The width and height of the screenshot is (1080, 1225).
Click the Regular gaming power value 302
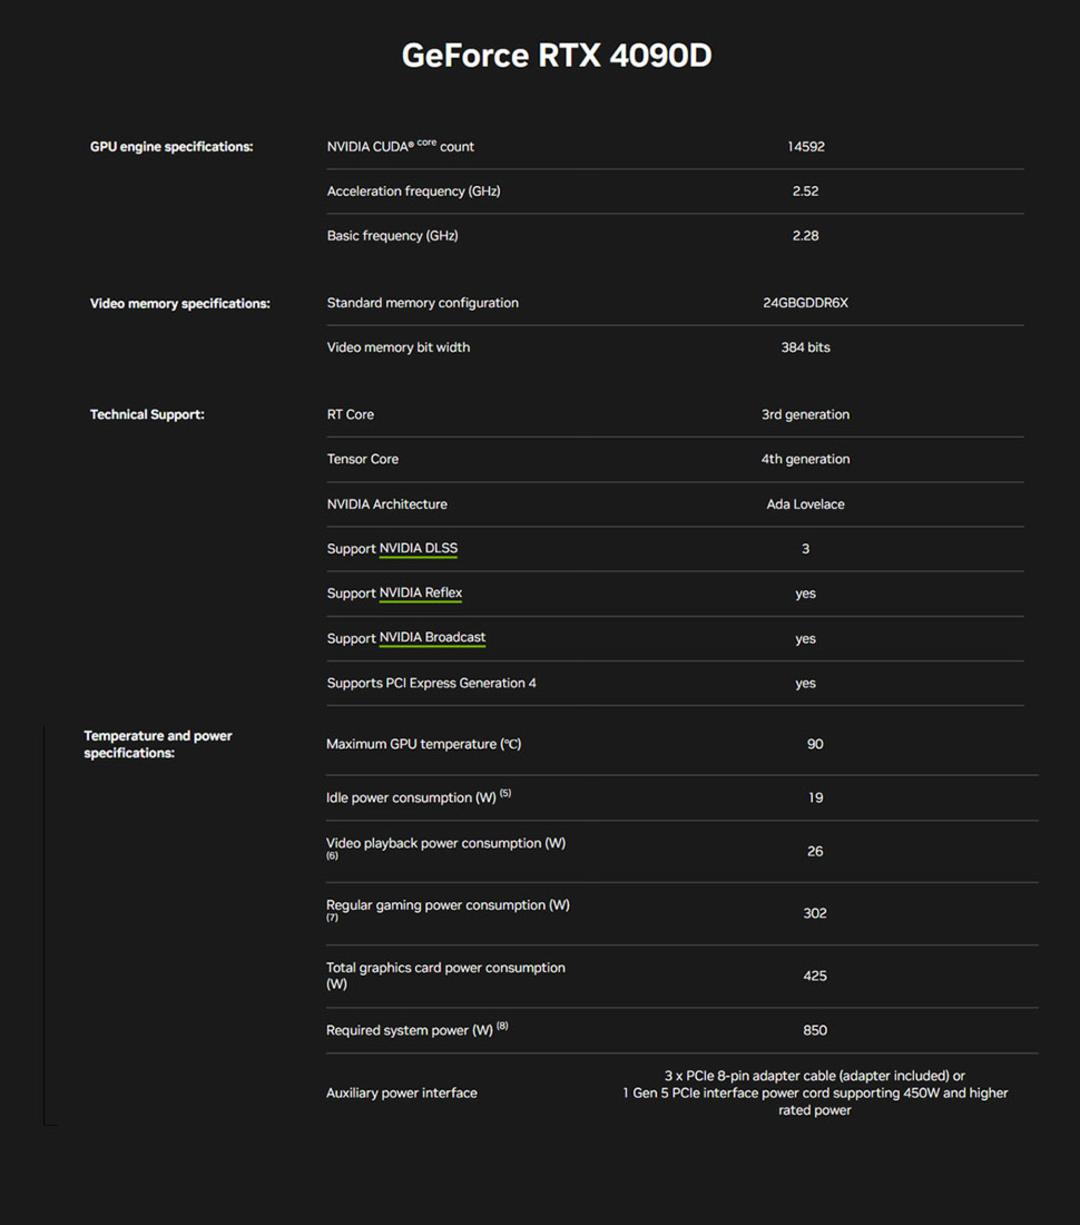click(815, 913)
